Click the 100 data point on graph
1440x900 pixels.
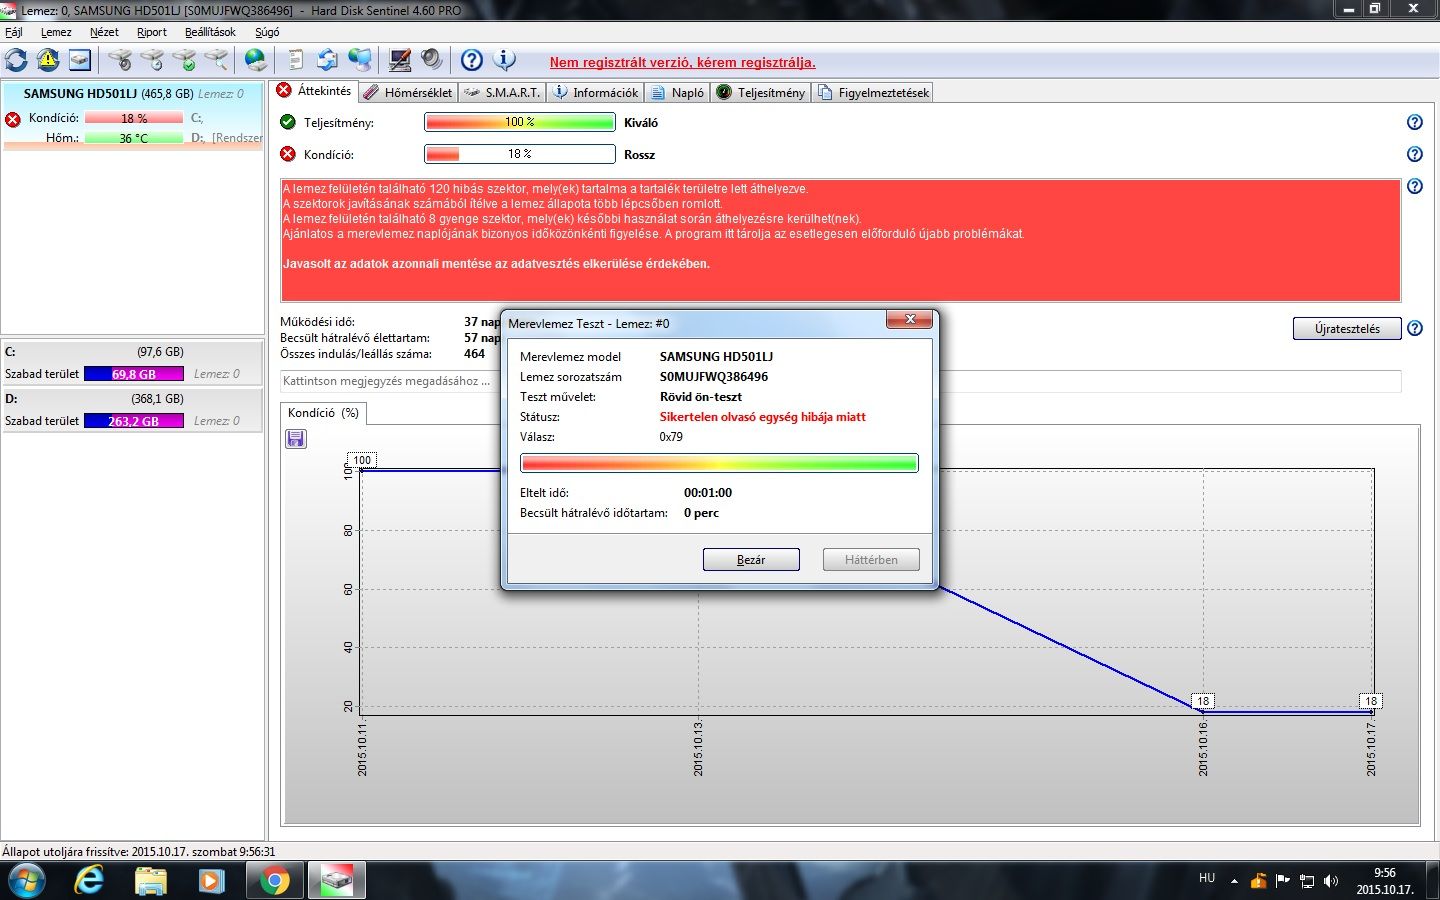click(362, 460)
